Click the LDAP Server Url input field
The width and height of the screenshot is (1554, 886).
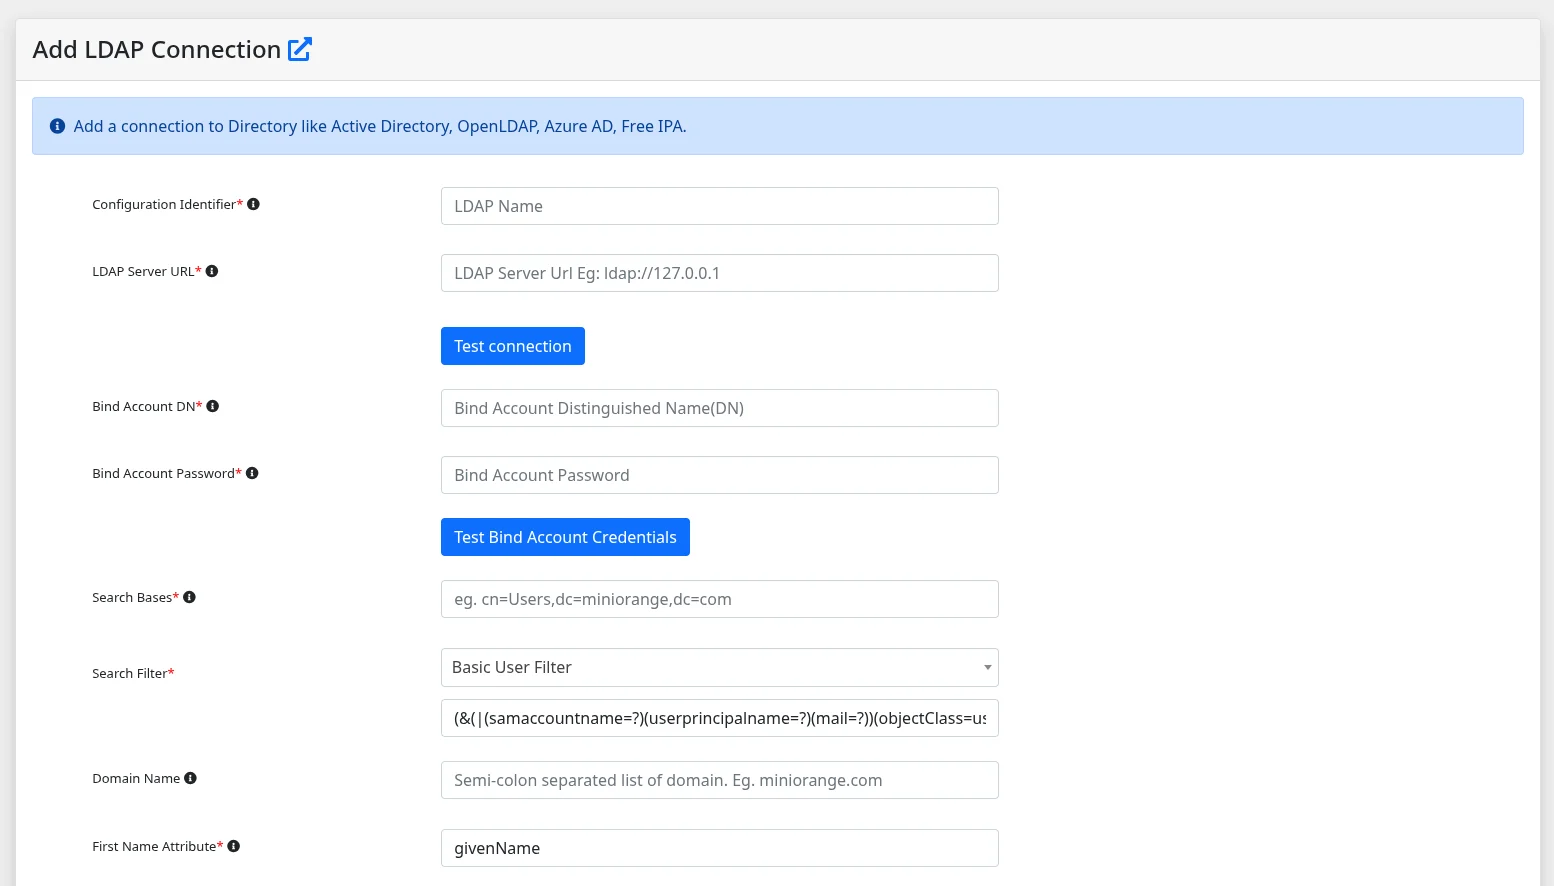click(x=719, y=272)
